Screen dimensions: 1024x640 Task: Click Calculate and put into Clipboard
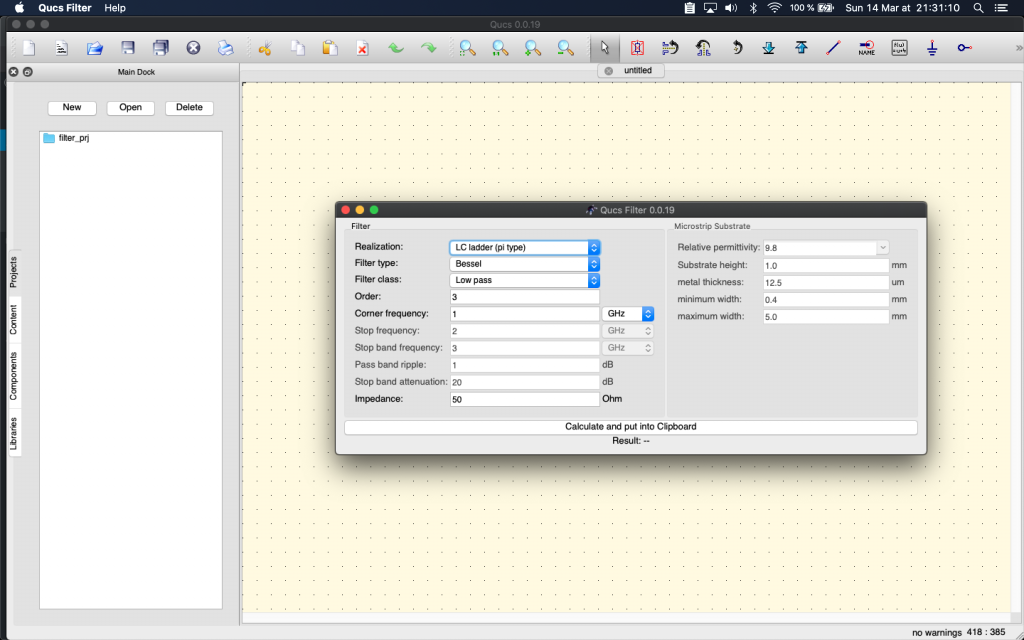point(631,427)
